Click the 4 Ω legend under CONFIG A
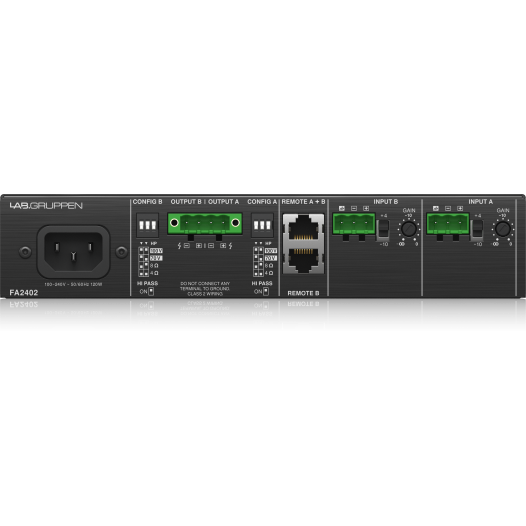The height and width of the screenshot is (526, 526). (269, 273)
